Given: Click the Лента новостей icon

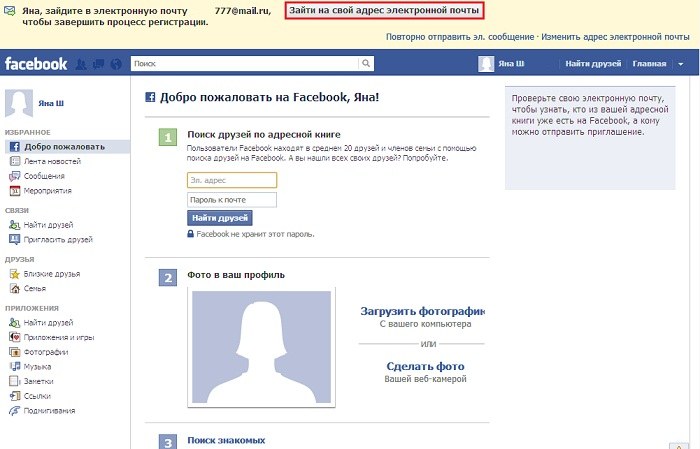Looking at the screenshot, I should [x=15, y=161].
